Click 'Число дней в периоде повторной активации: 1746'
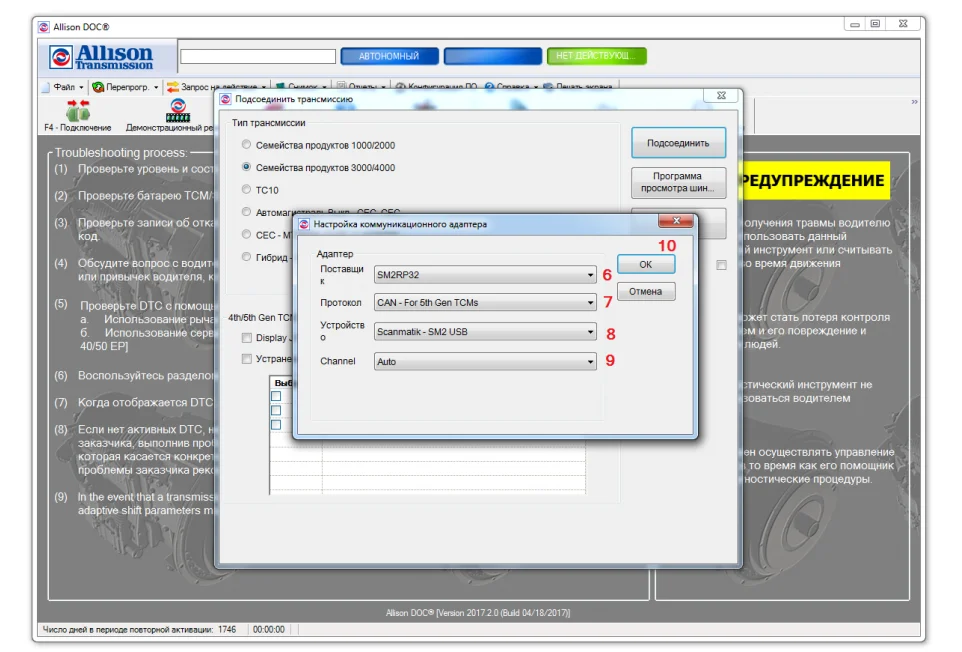The image size is (962, 652). pyautogui.click(x=139, y=630)
